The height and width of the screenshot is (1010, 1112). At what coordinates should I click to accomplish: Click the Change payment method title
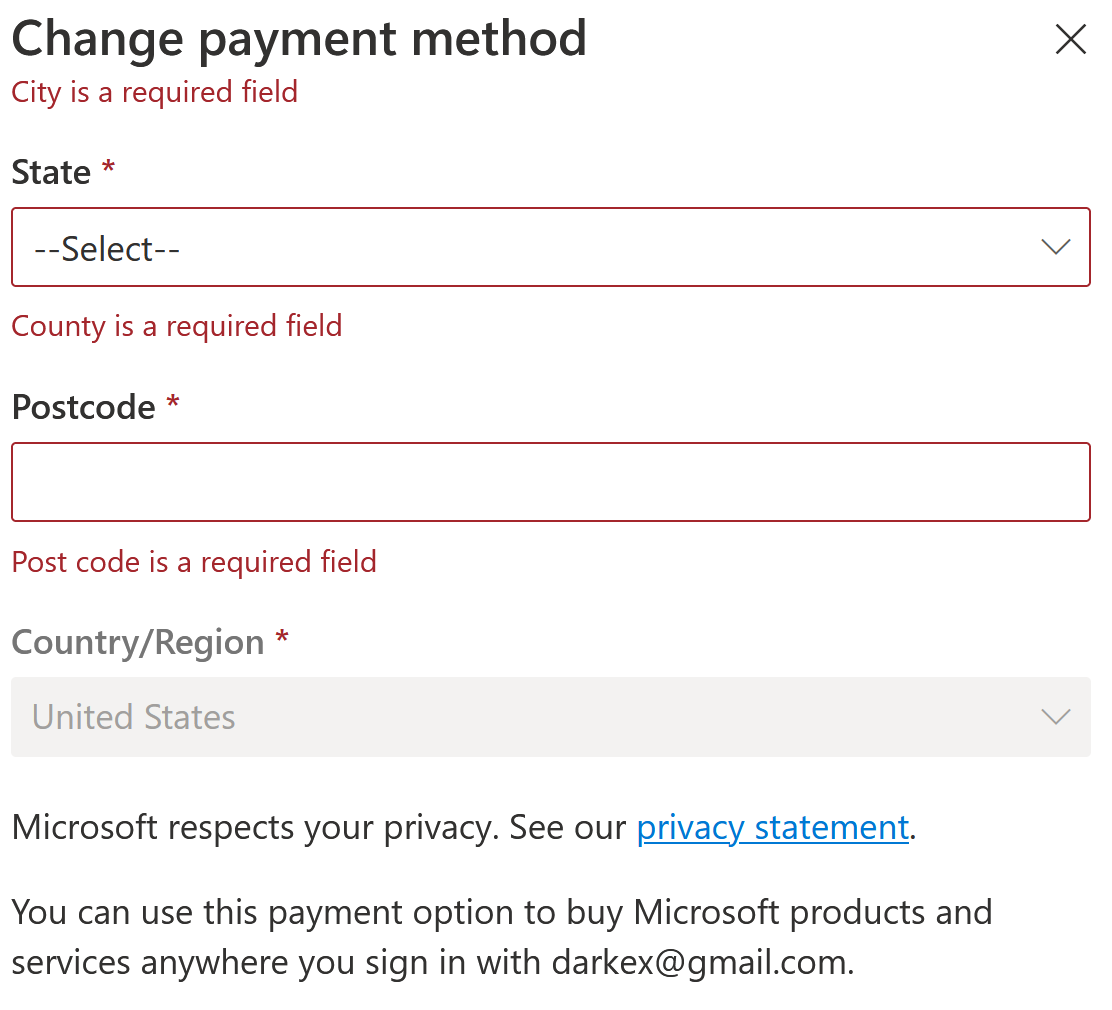[x=298, y=38]
